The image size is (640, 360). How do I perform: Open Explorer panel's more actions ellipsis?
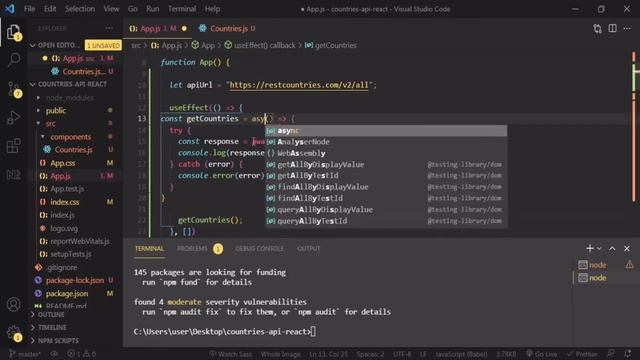click(109, 28)
